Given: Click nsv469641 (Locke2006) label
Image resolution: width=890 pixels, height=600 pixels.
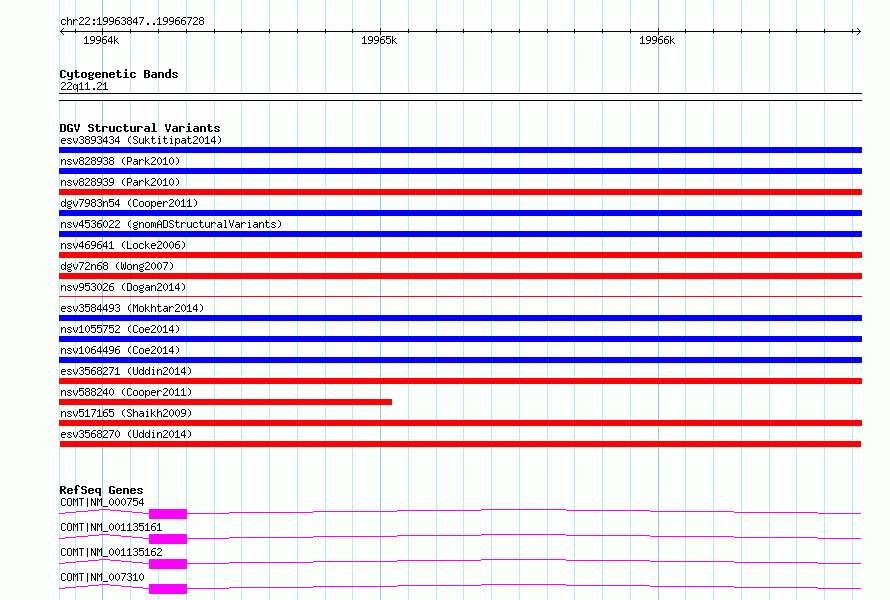Looking at the screenshot, I should coord(123,245).
